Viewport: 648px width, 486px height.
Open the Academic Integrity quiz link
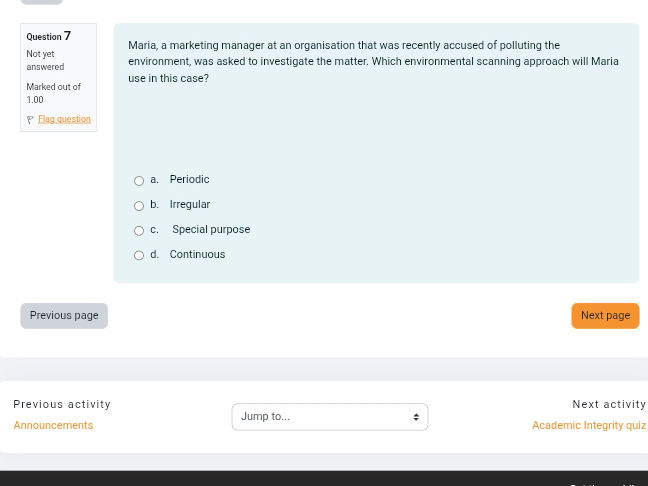(588, 426)
